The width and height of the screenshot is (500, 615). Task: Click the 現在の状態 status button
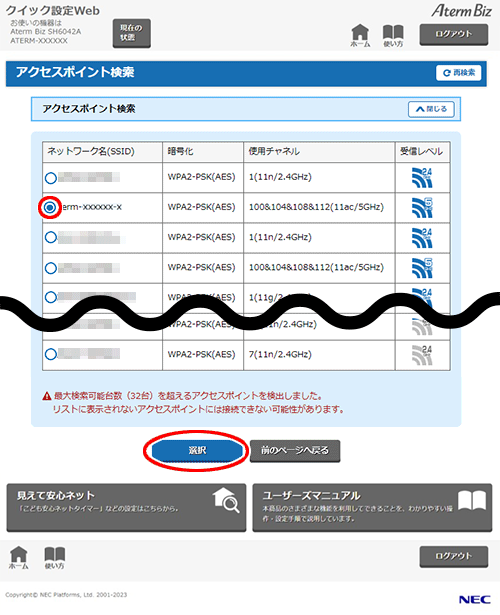pos(132,33)
